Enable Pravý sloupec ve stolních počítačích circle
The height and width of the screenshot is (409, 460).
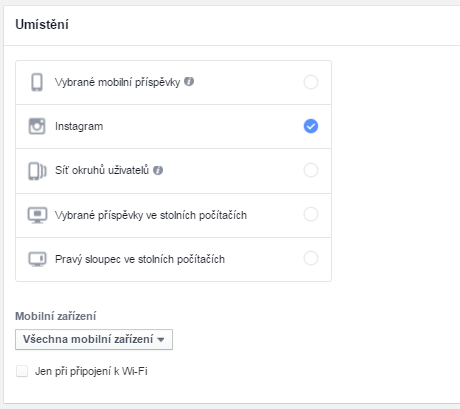click(x=311, y=258)
